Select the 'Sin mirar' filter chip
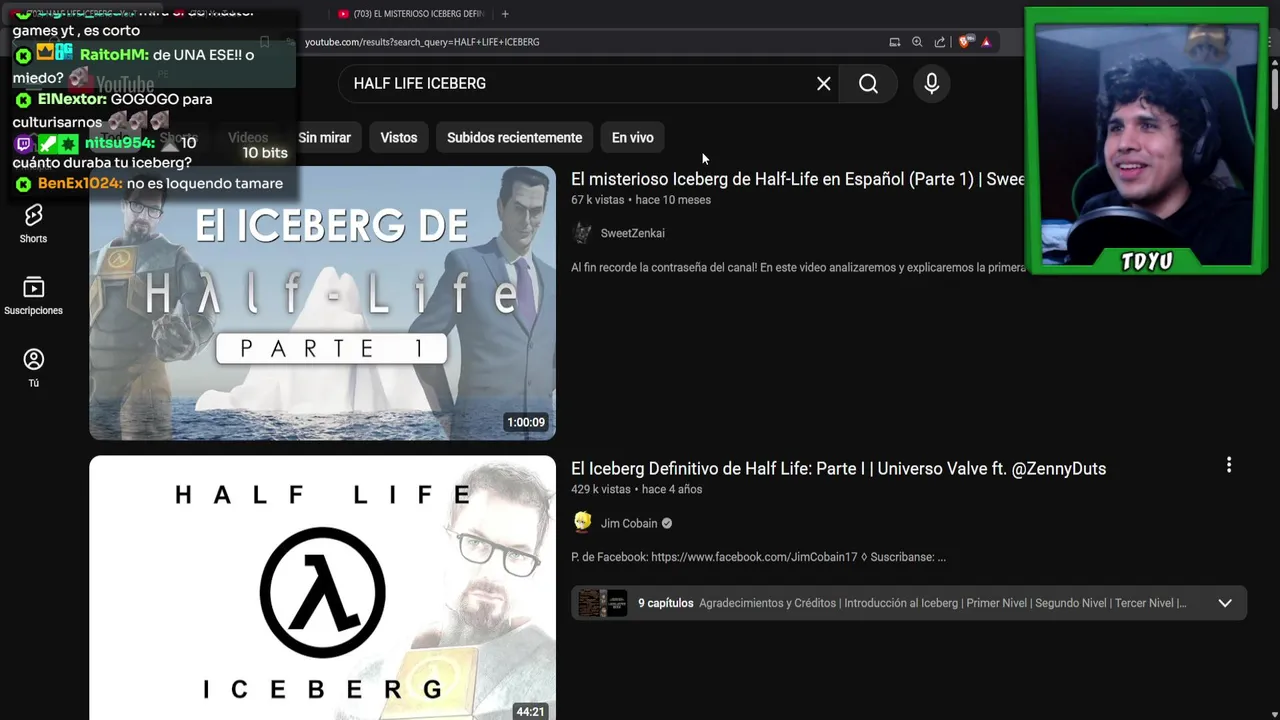 point(324,138)
